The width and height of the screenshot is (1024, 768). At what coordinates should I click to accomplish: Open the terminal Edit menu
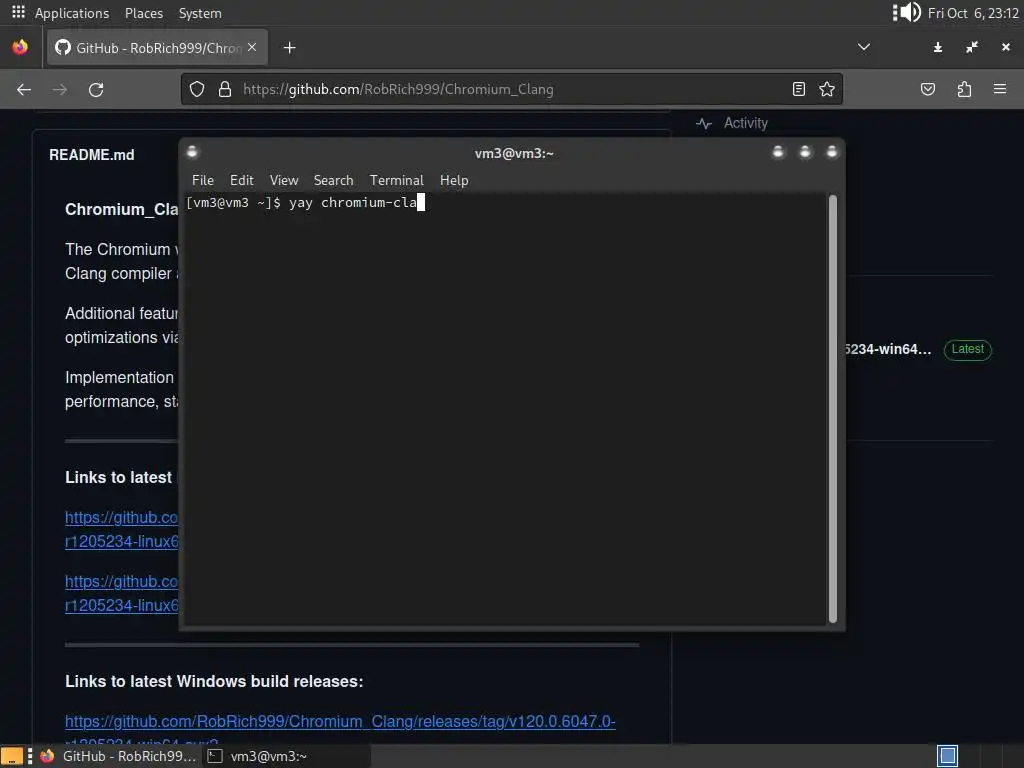pos(242,180)
